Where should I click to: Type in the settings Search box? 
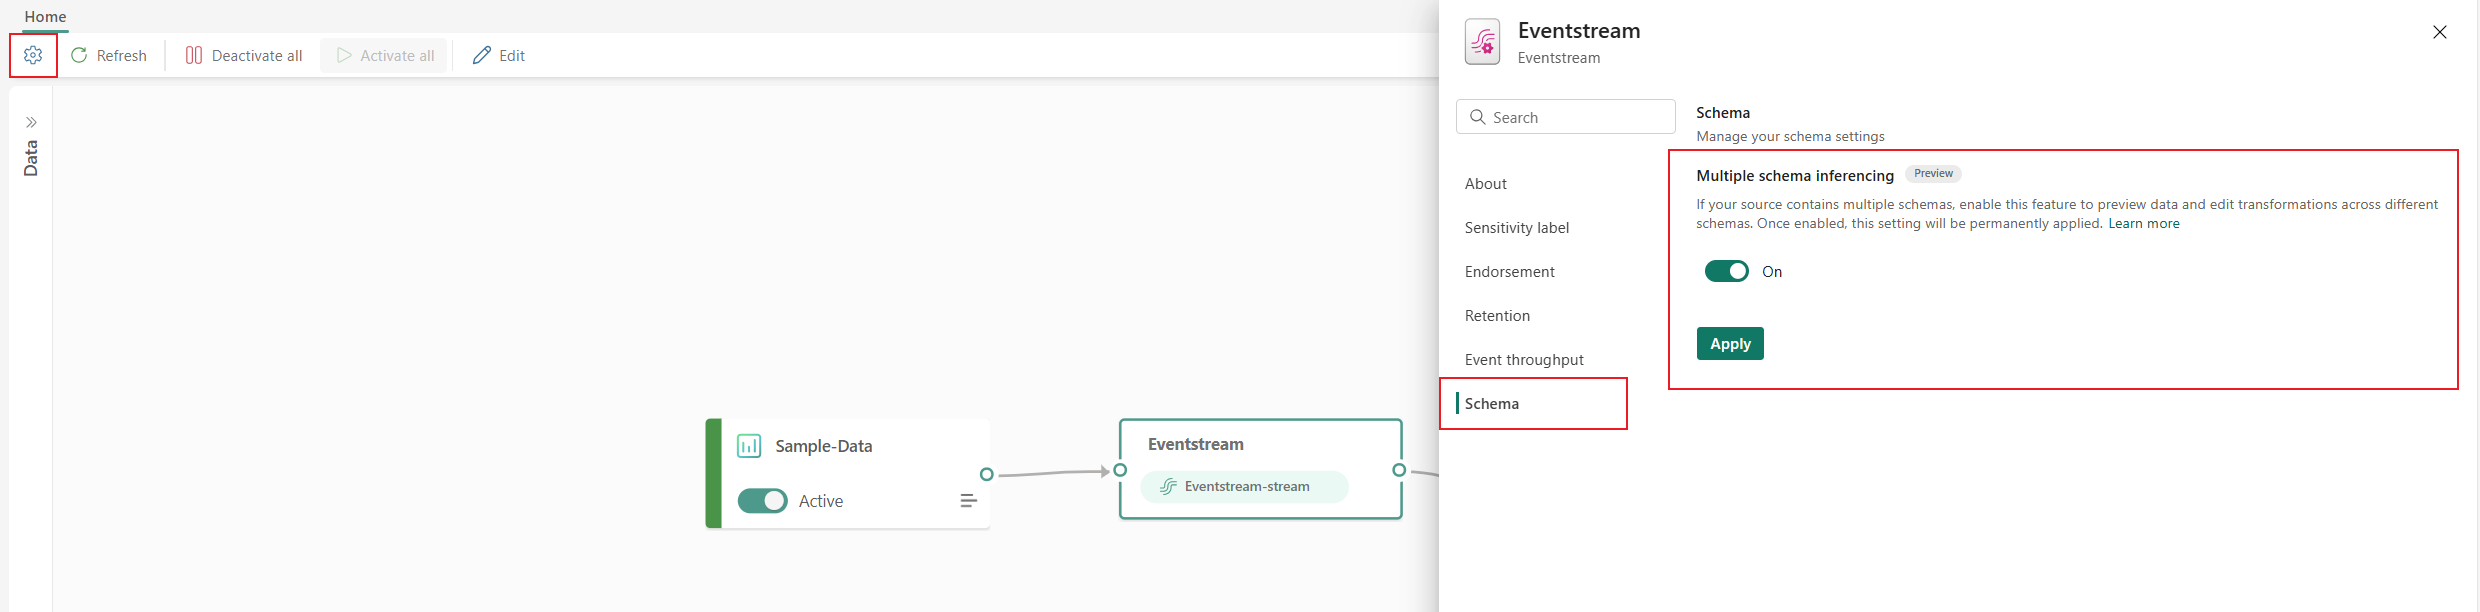pos(1575,117)
